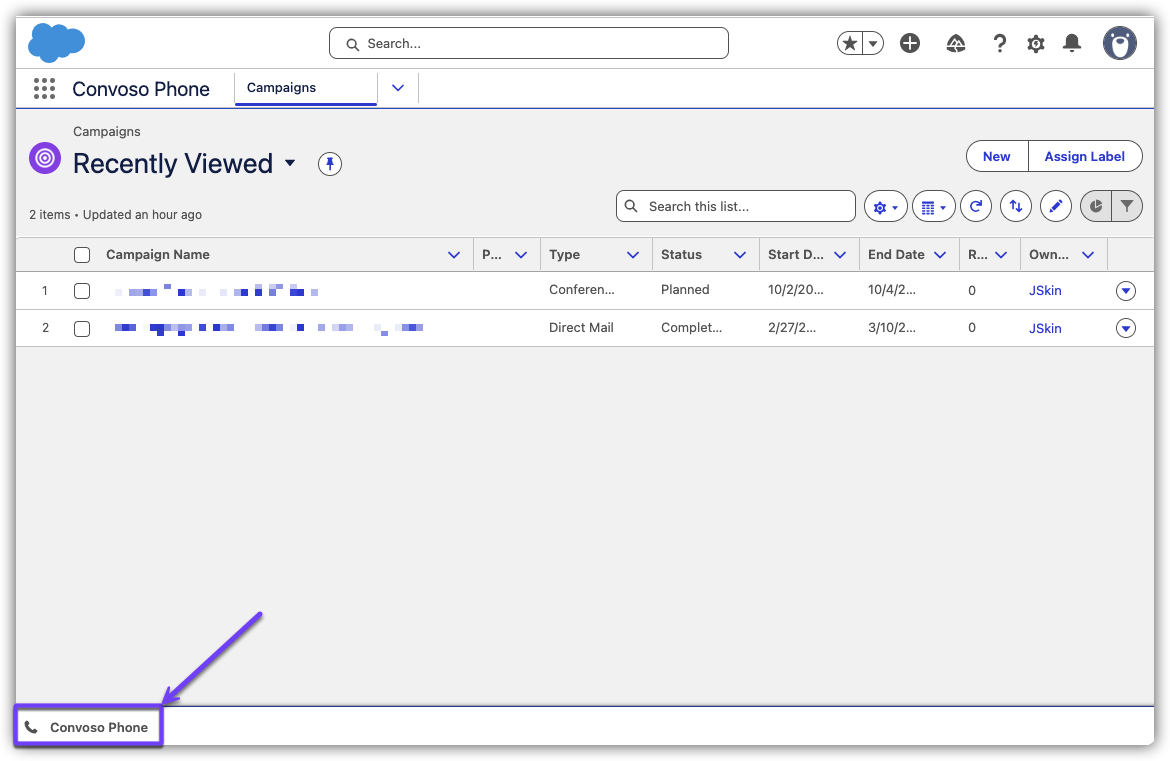This screenshot has height=761, width=1170.
Task: Open row actions dropdown for Direct Mail campaign
Action: click(1126, 329)
